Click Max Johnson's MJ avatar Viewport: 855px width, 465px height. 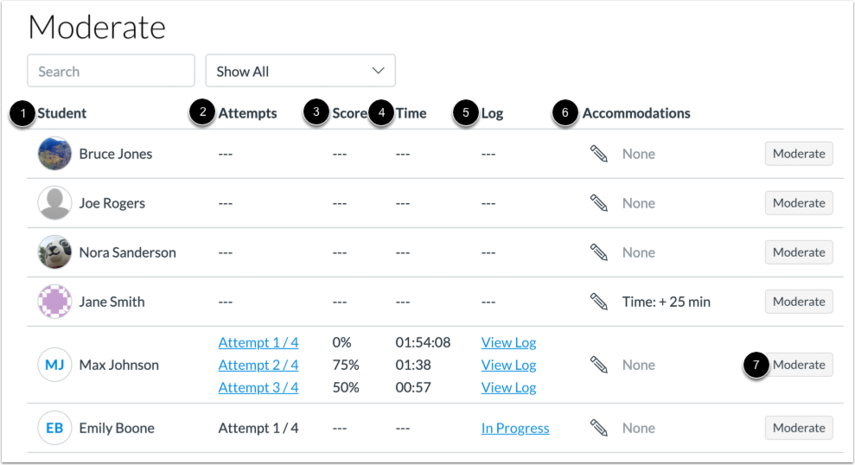[x=54, y=365]
